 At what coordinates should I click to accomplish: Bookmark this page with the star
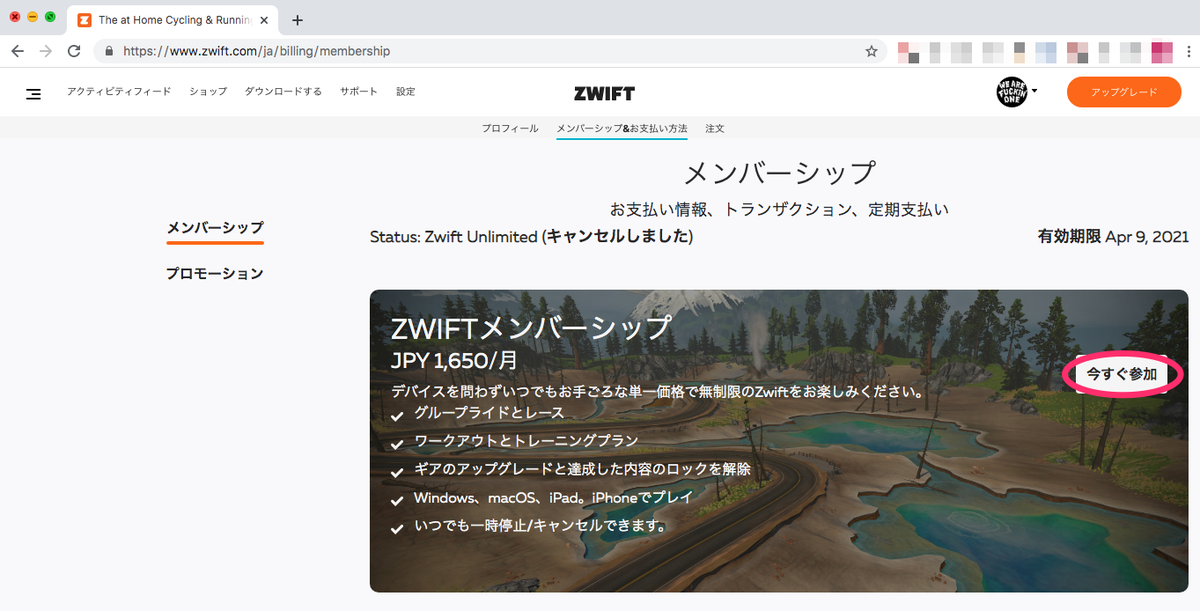pos(871,51)
